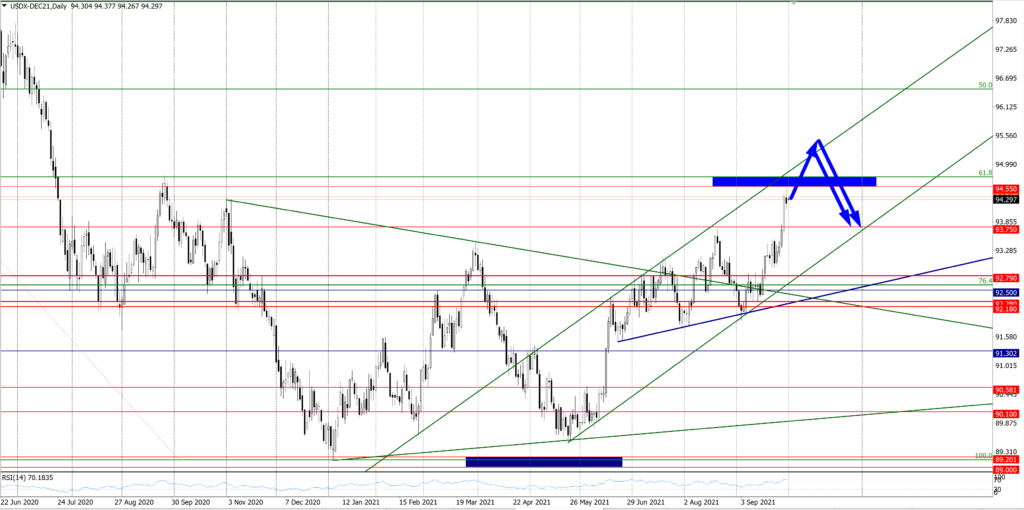1024x510 pixels.
Task: Click the red 90.100 price label
Action: pyautogui.click(x=1006, y=413)
